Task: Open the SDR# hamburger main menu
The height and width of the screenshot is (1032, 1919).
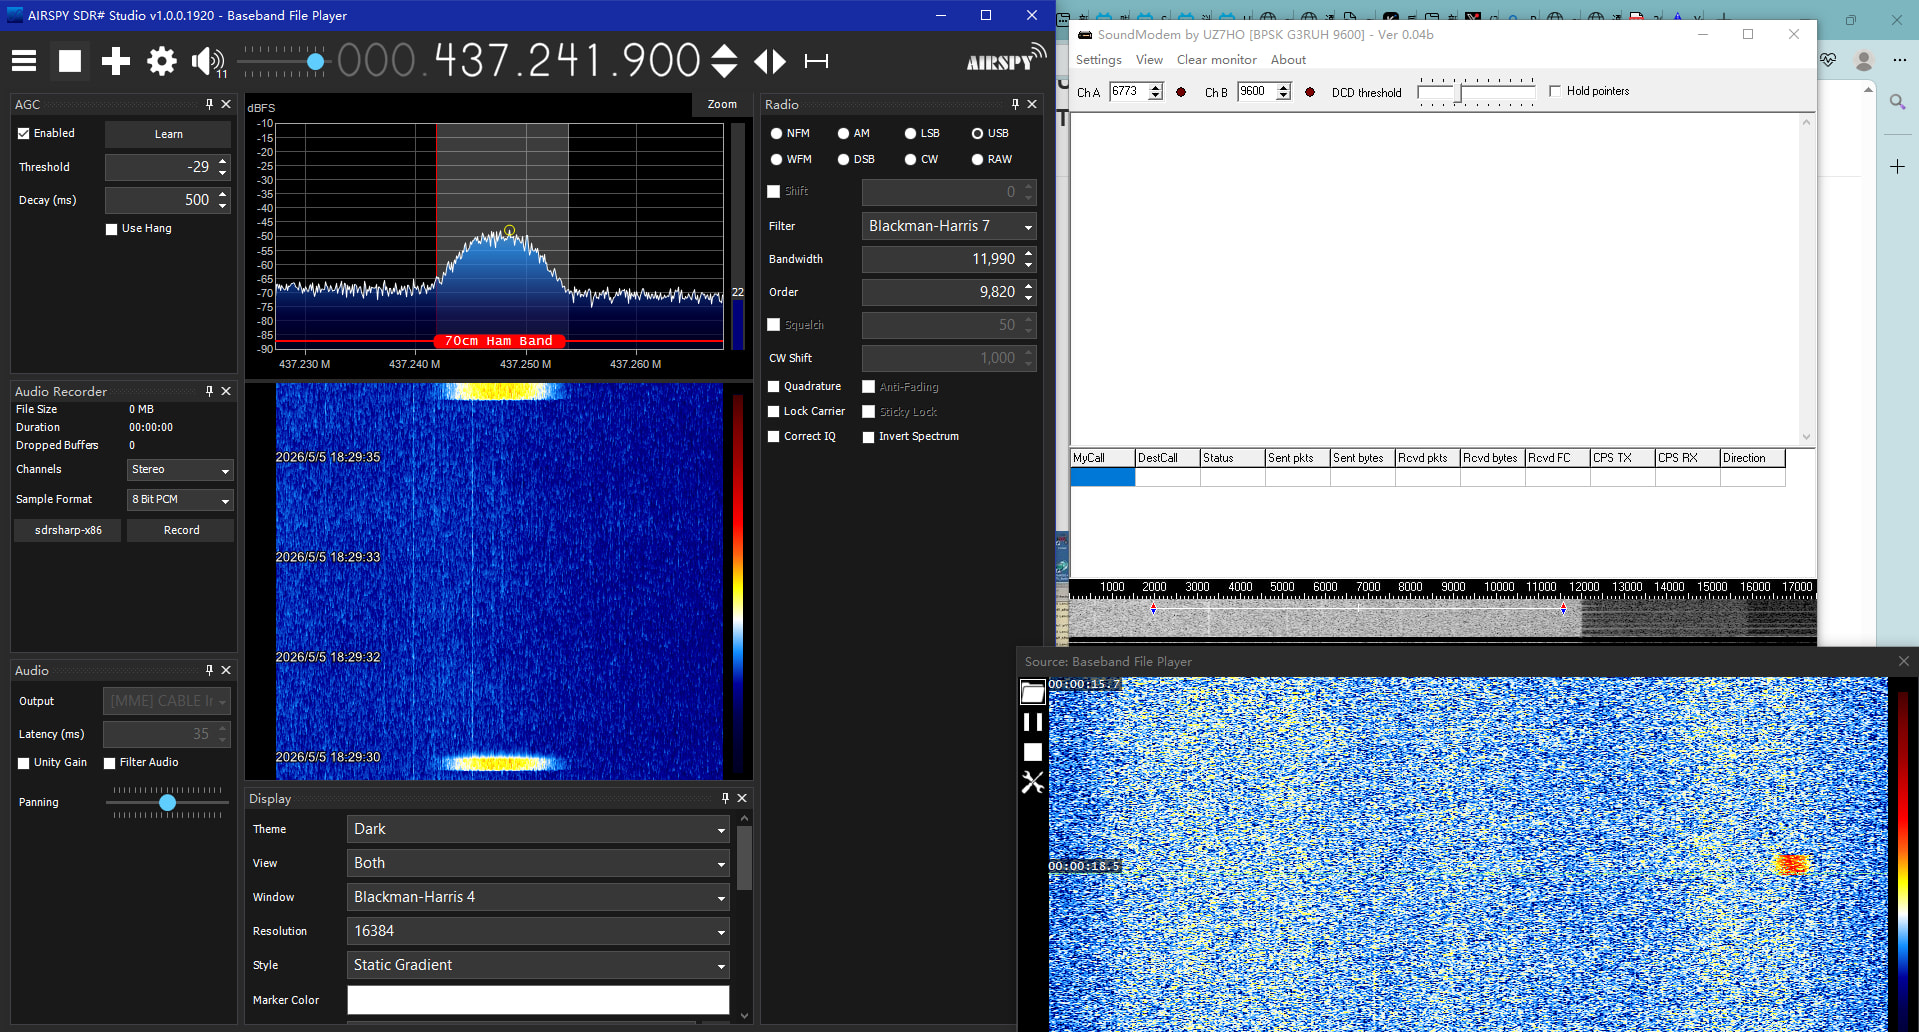Action: click(x=24, y=61)
